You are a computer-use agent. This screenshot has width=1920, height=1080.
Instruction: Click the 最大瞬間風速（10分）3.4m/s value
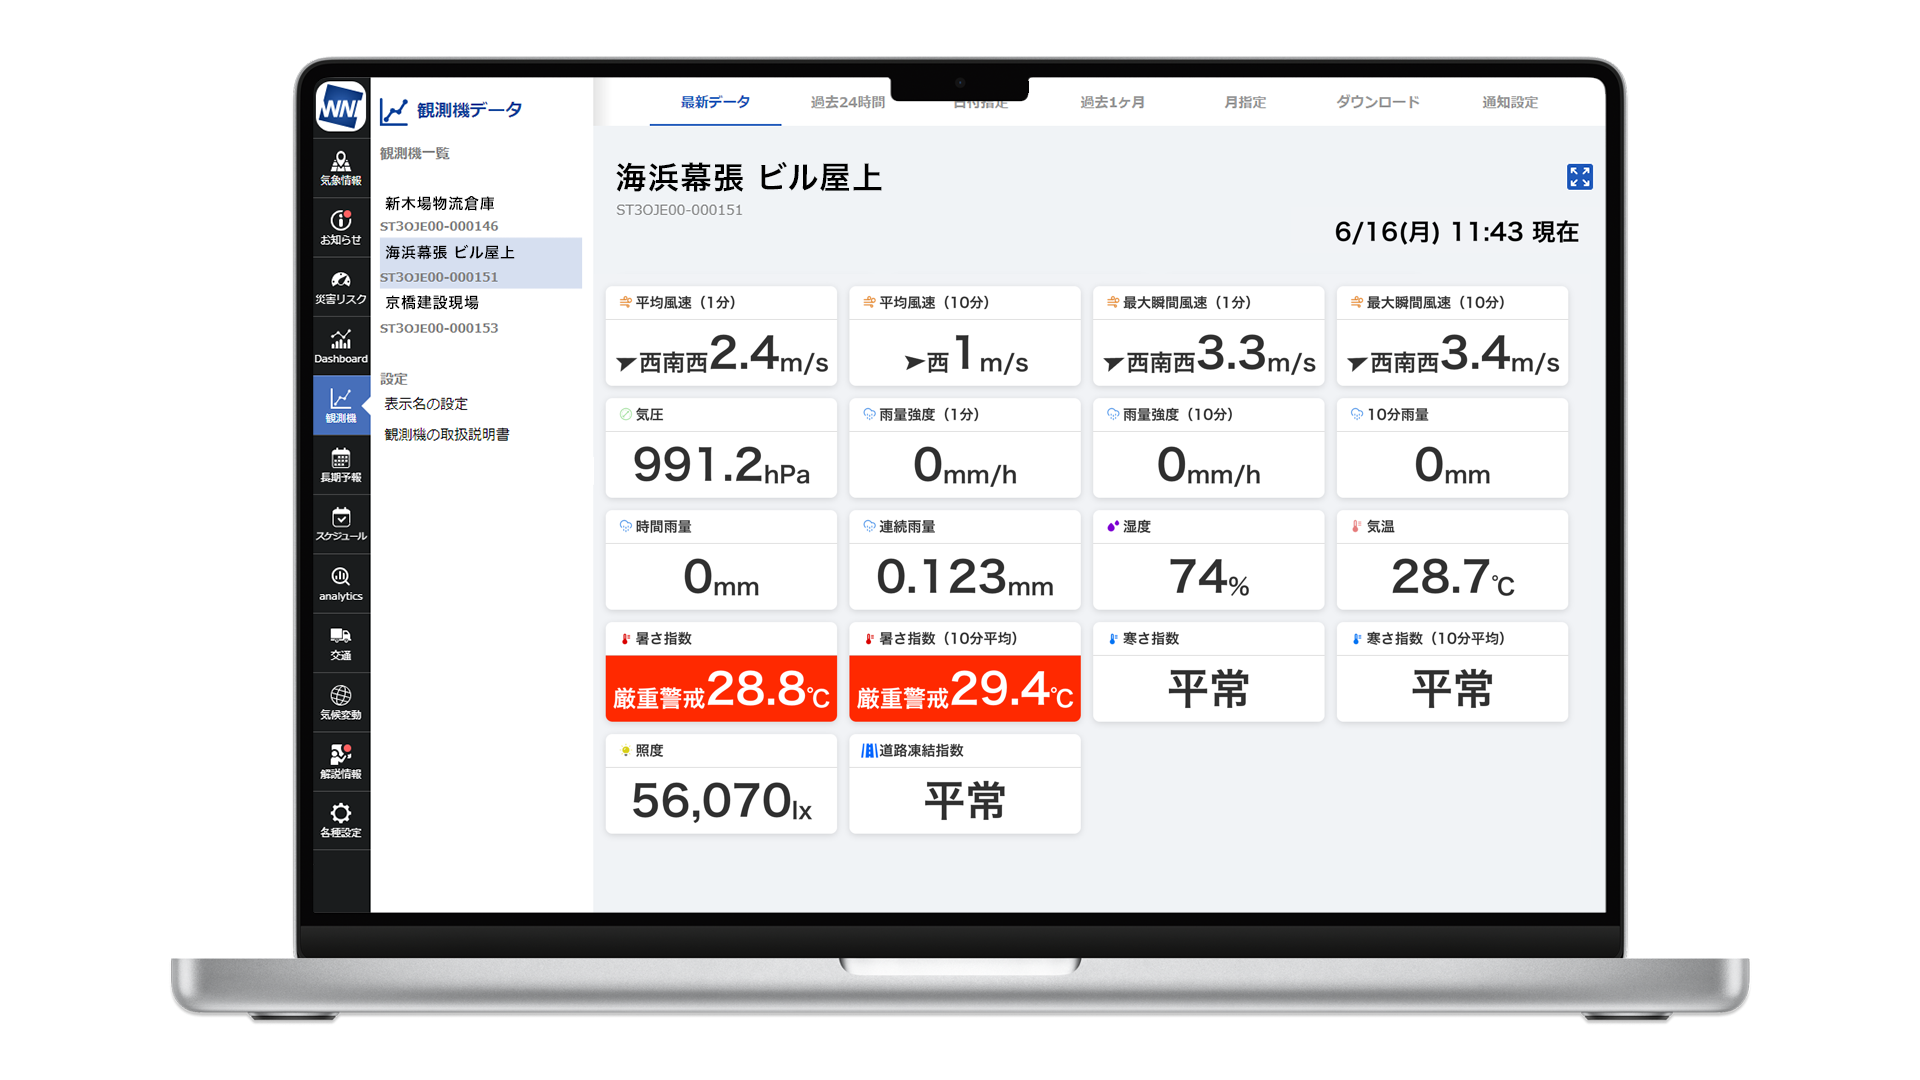click(1453, 354)
